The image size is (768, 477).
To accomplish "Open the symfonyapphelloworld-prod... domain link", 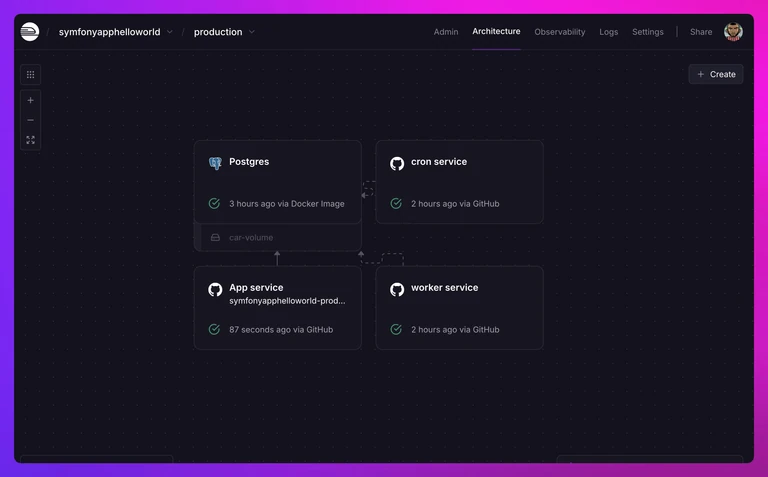I will pyautogui.click(x=287, y=301).
